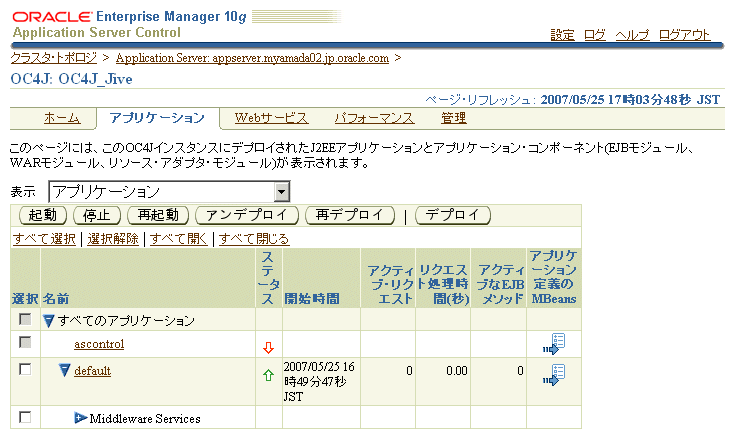Open Application Server appserver breadcrumb link
This screenshot has height=436, width=735.
coord(252,58)
